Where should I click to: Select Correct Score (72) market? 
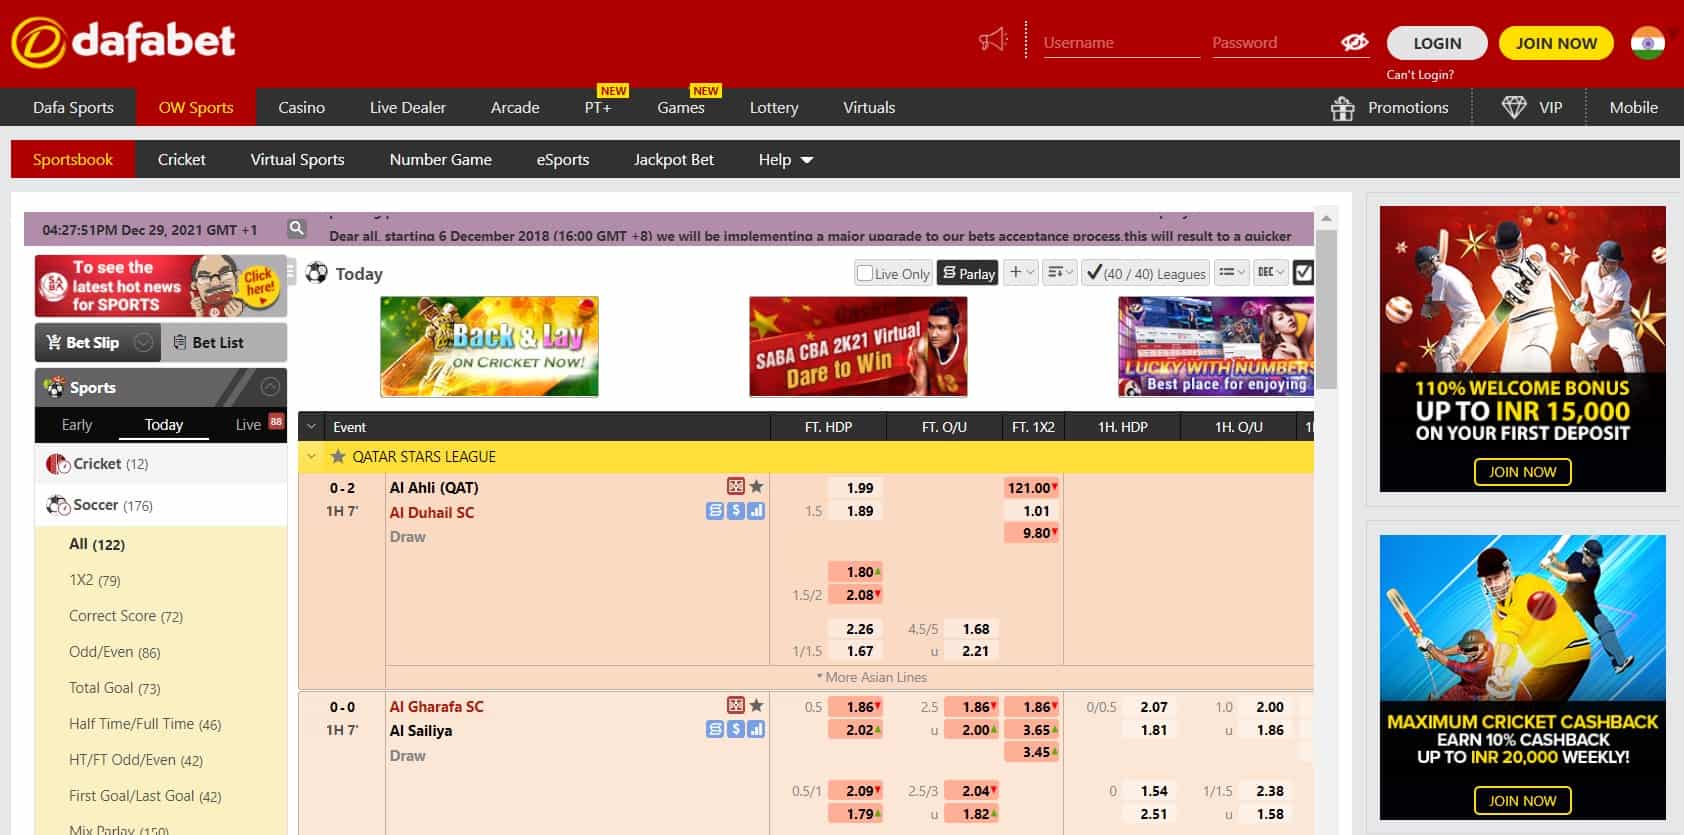(126, 616)
